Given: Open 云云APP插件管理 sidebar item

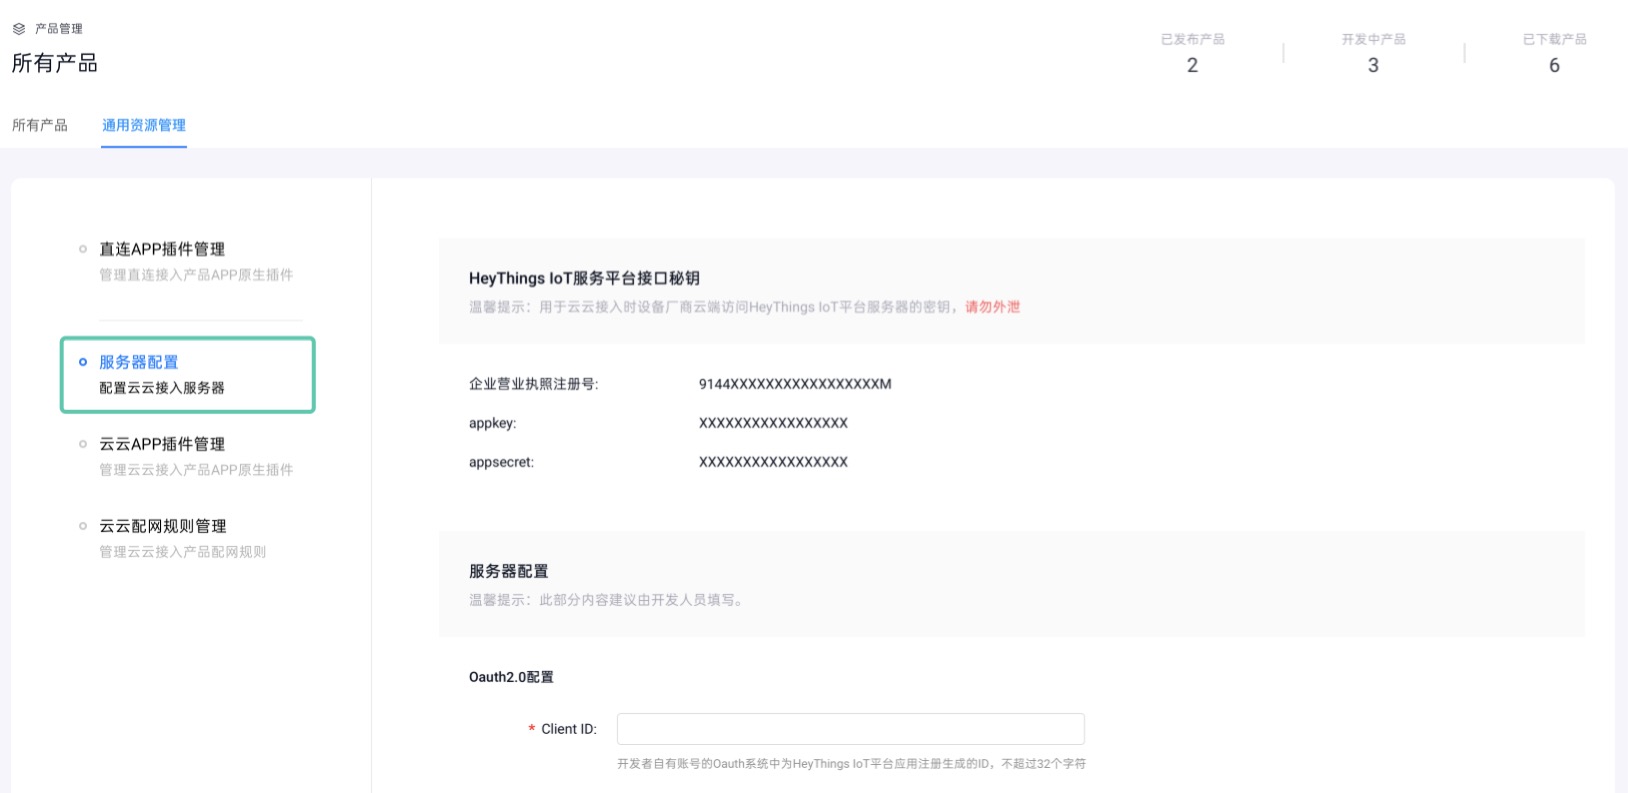Looking at the screenshot, I should (x=162, y=444).
